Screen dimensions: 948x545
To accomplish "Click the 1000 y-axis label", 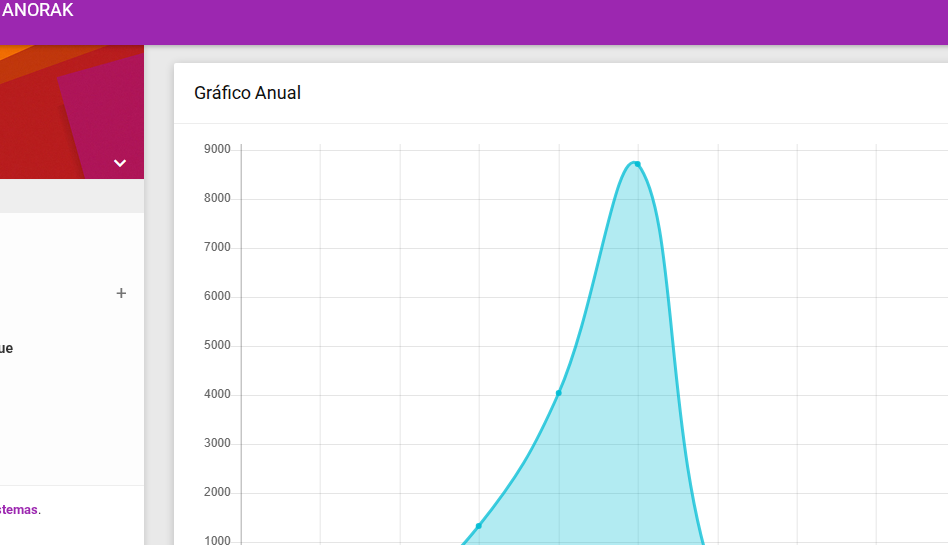I will tap(217, 541).
